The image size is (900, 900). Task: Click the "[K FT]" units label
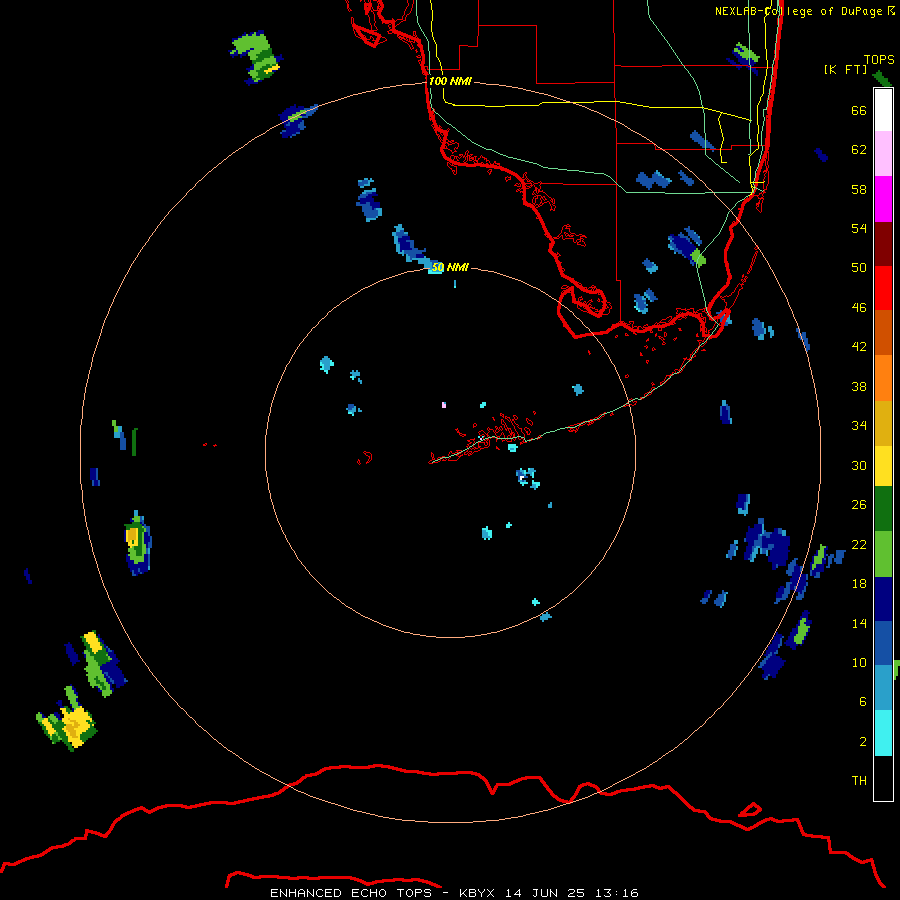click(x=845, y=69)
